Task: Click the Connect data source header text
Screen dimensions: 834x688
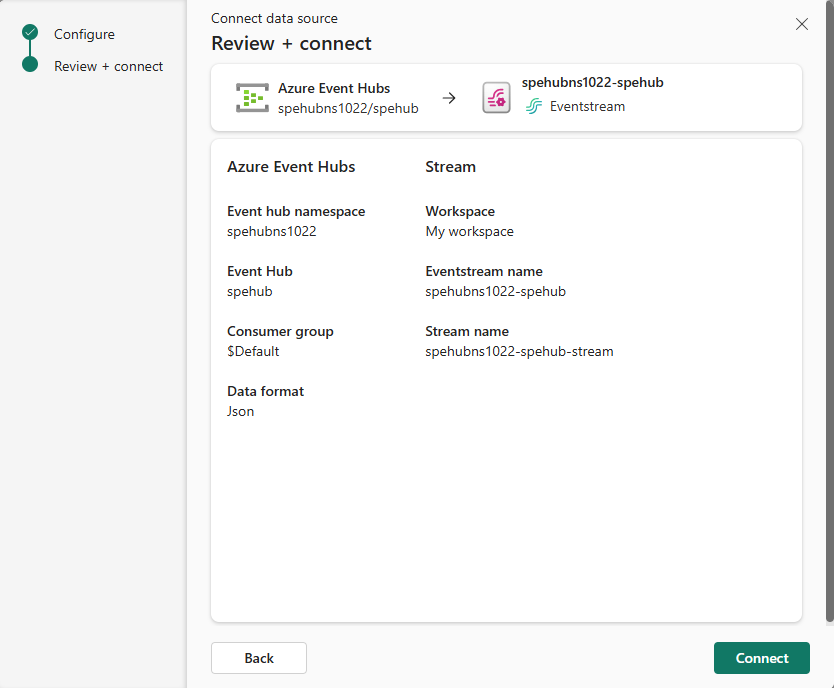Action: 274,18
